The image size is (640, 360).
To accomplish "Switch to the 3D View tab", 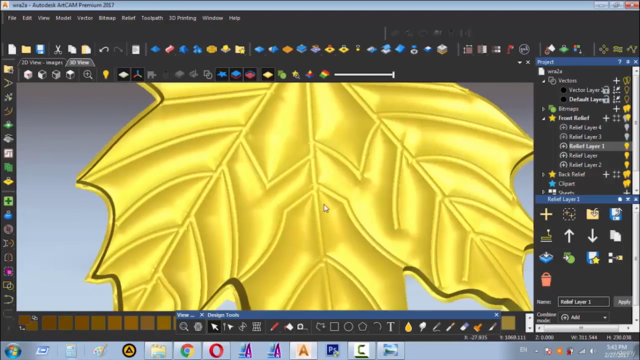I will [x=80, y=62].
